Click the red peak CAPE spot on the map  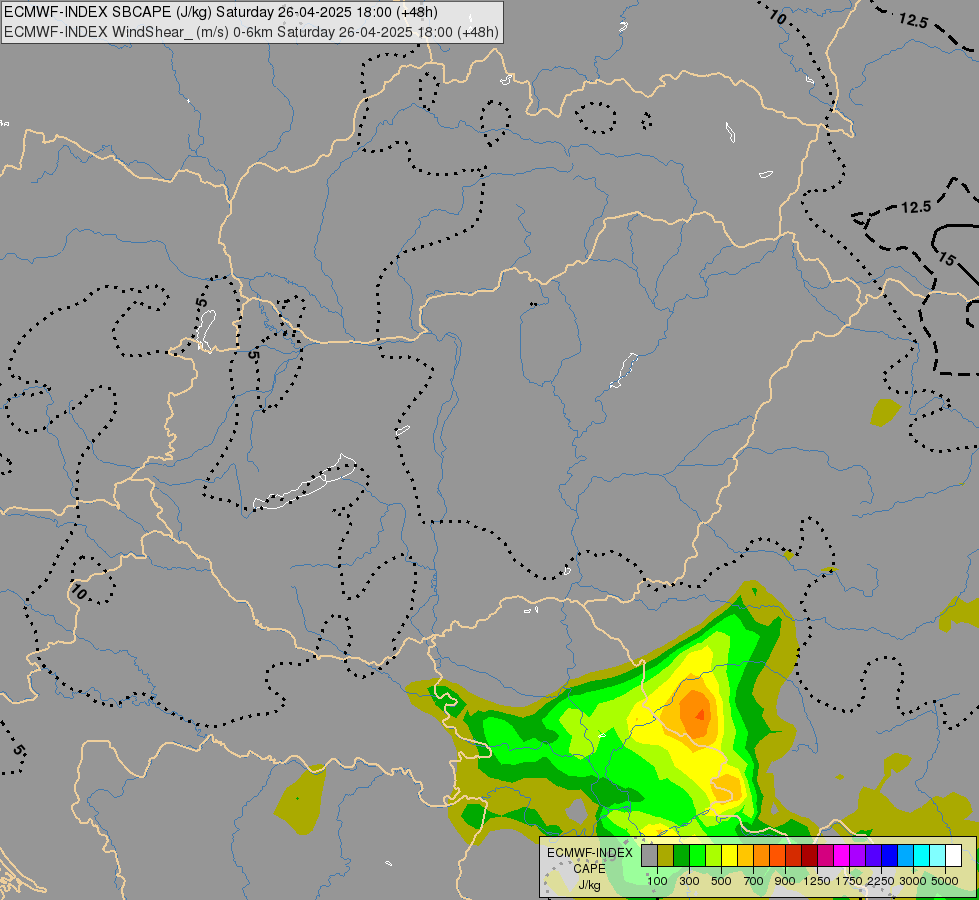click(x=701, y=714)
